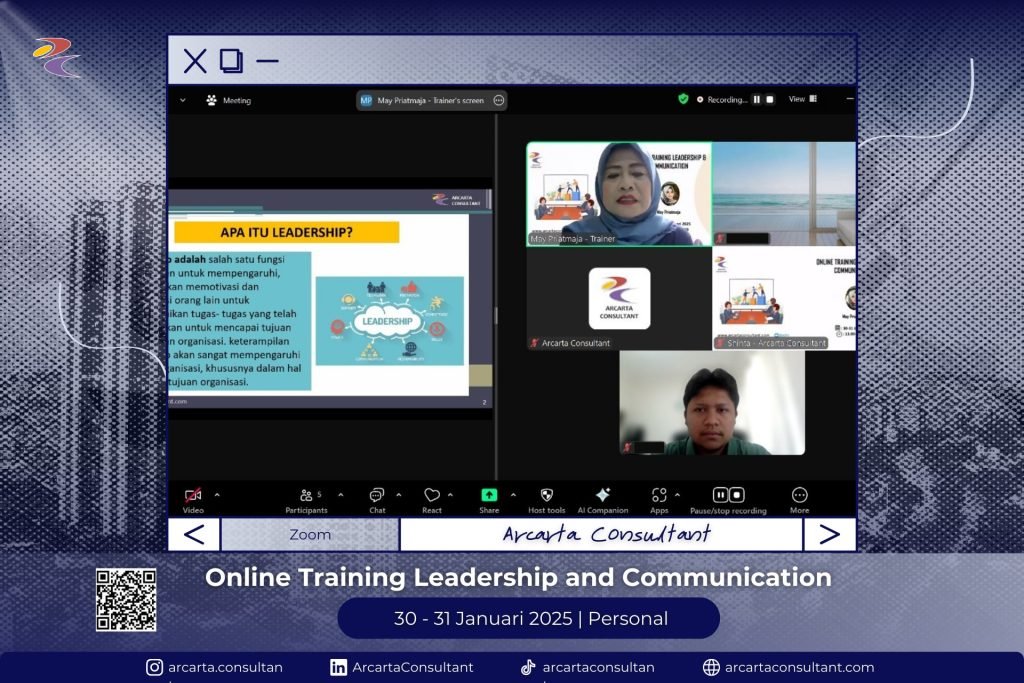Expand the Participants options arrow
The width and height of the screenshot is (1024, 683).
click(x=340, y=494)
